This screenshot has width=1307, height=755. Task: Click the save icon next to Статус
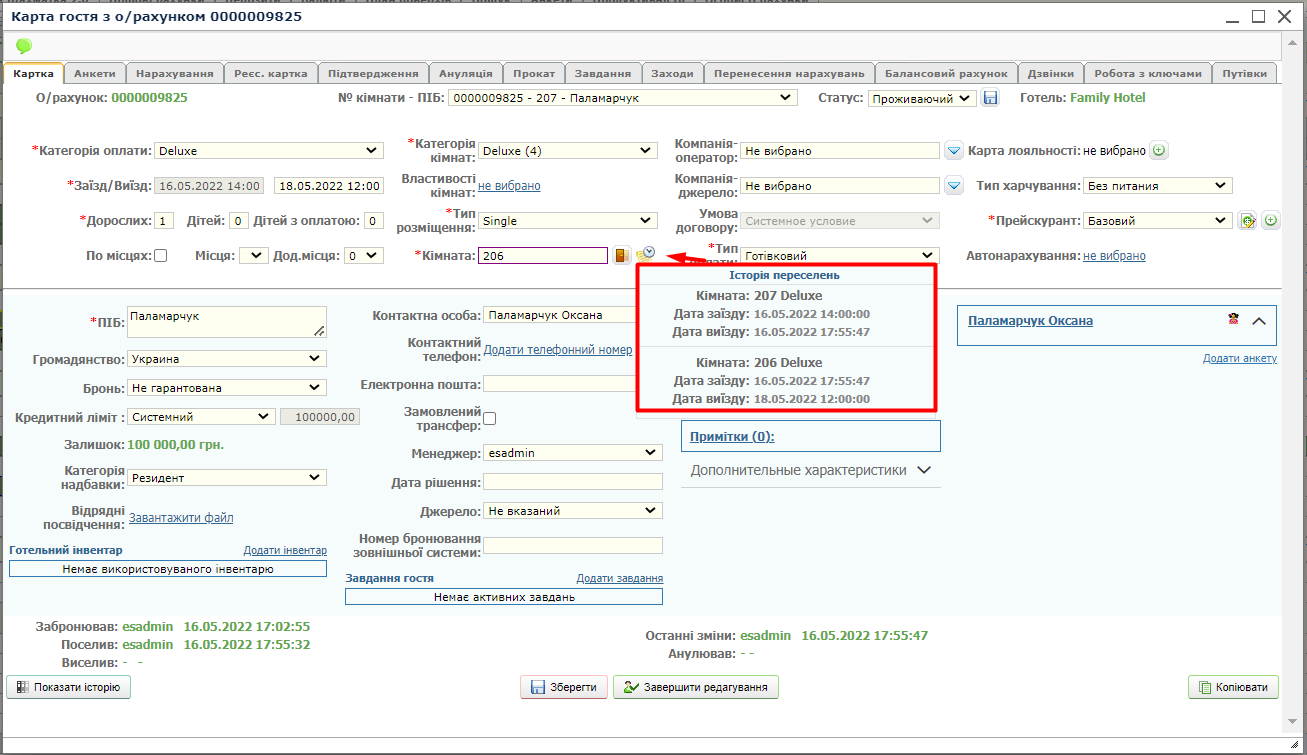pyautogui.click(x=990, y=98)
